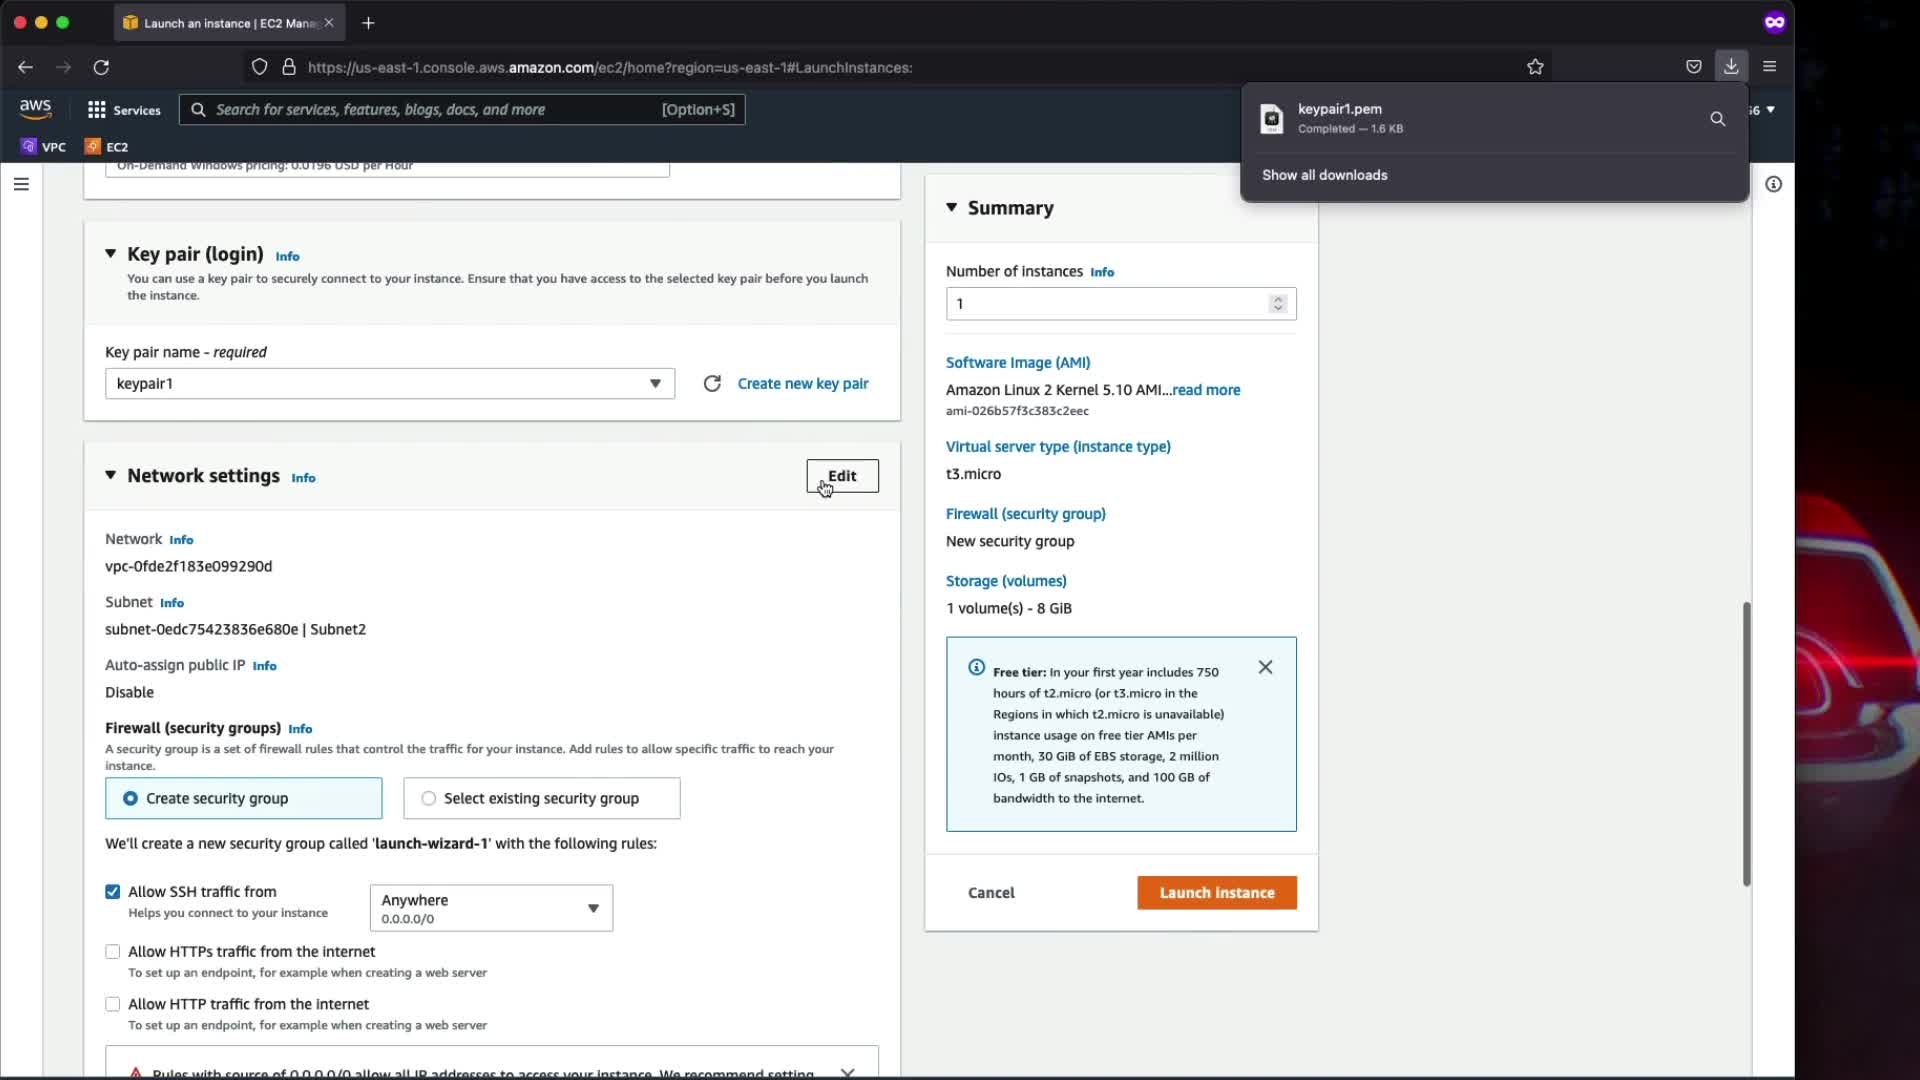
Task: Choose Select existing security group option
Action: coord(429,798)
